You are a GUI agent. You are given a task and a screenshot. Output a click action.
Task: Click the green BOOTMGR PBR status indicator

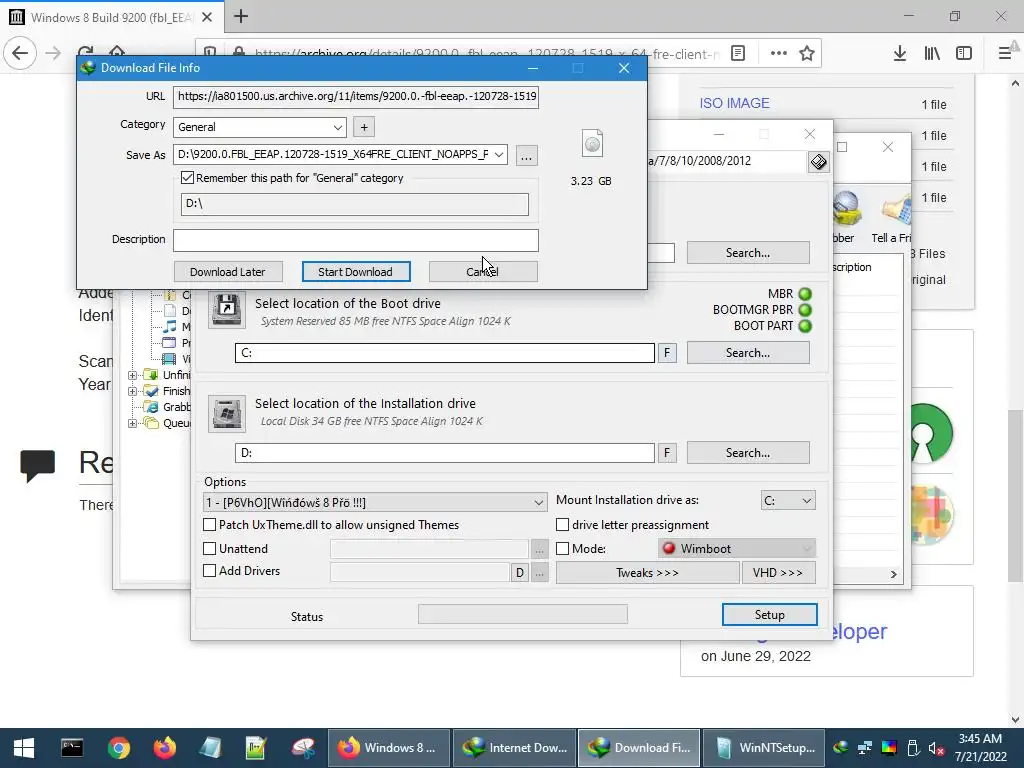pyautogui.click(x=805, y=310)
